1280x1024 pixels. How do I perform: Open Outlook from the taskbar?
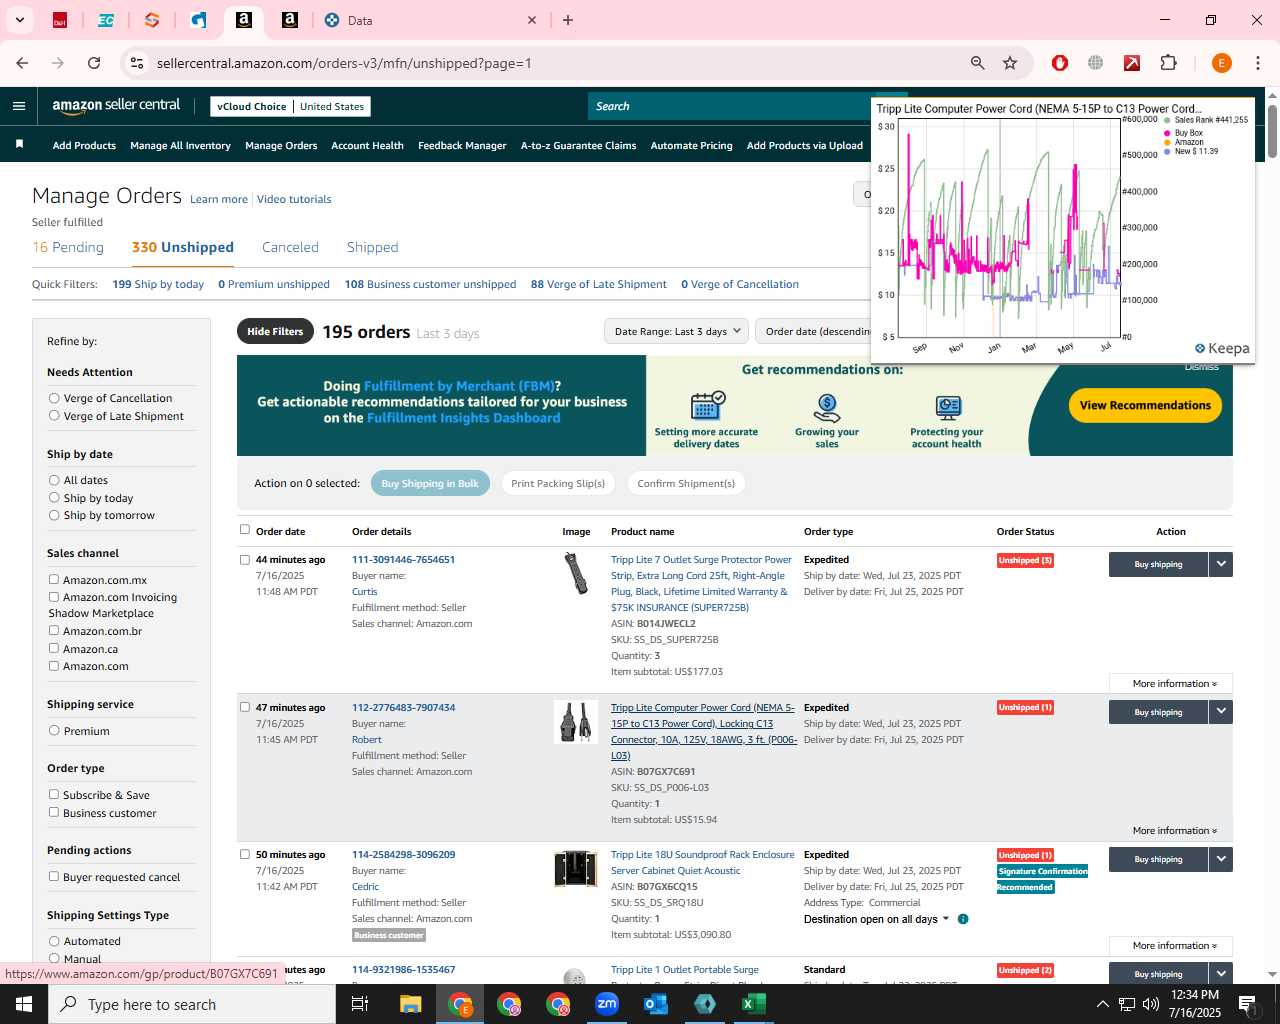pyautogui.click(x=656, y=1004)
